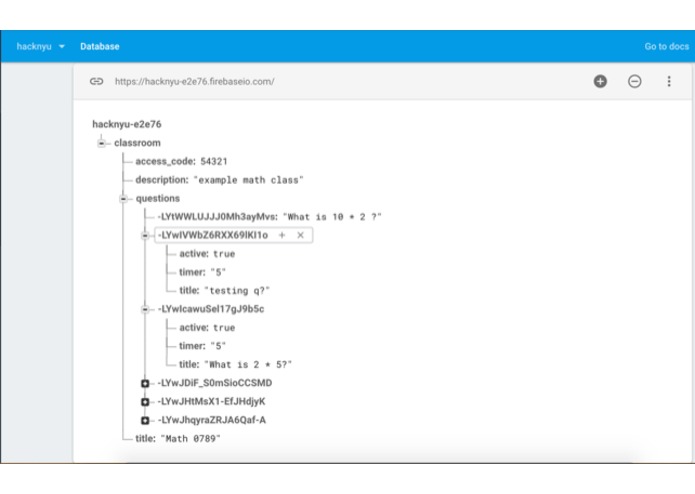Collapse the classroom node

[102, 143]
